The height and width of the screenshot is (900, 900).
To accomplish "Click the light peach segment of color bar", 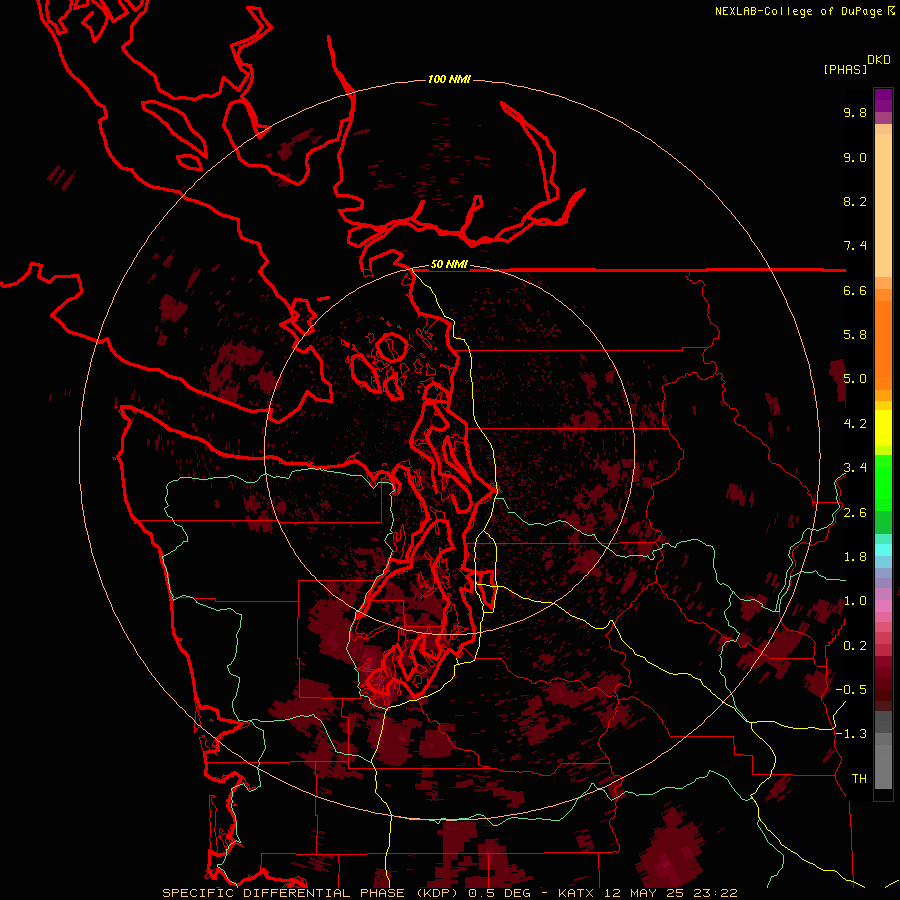I will (x=883, y=205).
